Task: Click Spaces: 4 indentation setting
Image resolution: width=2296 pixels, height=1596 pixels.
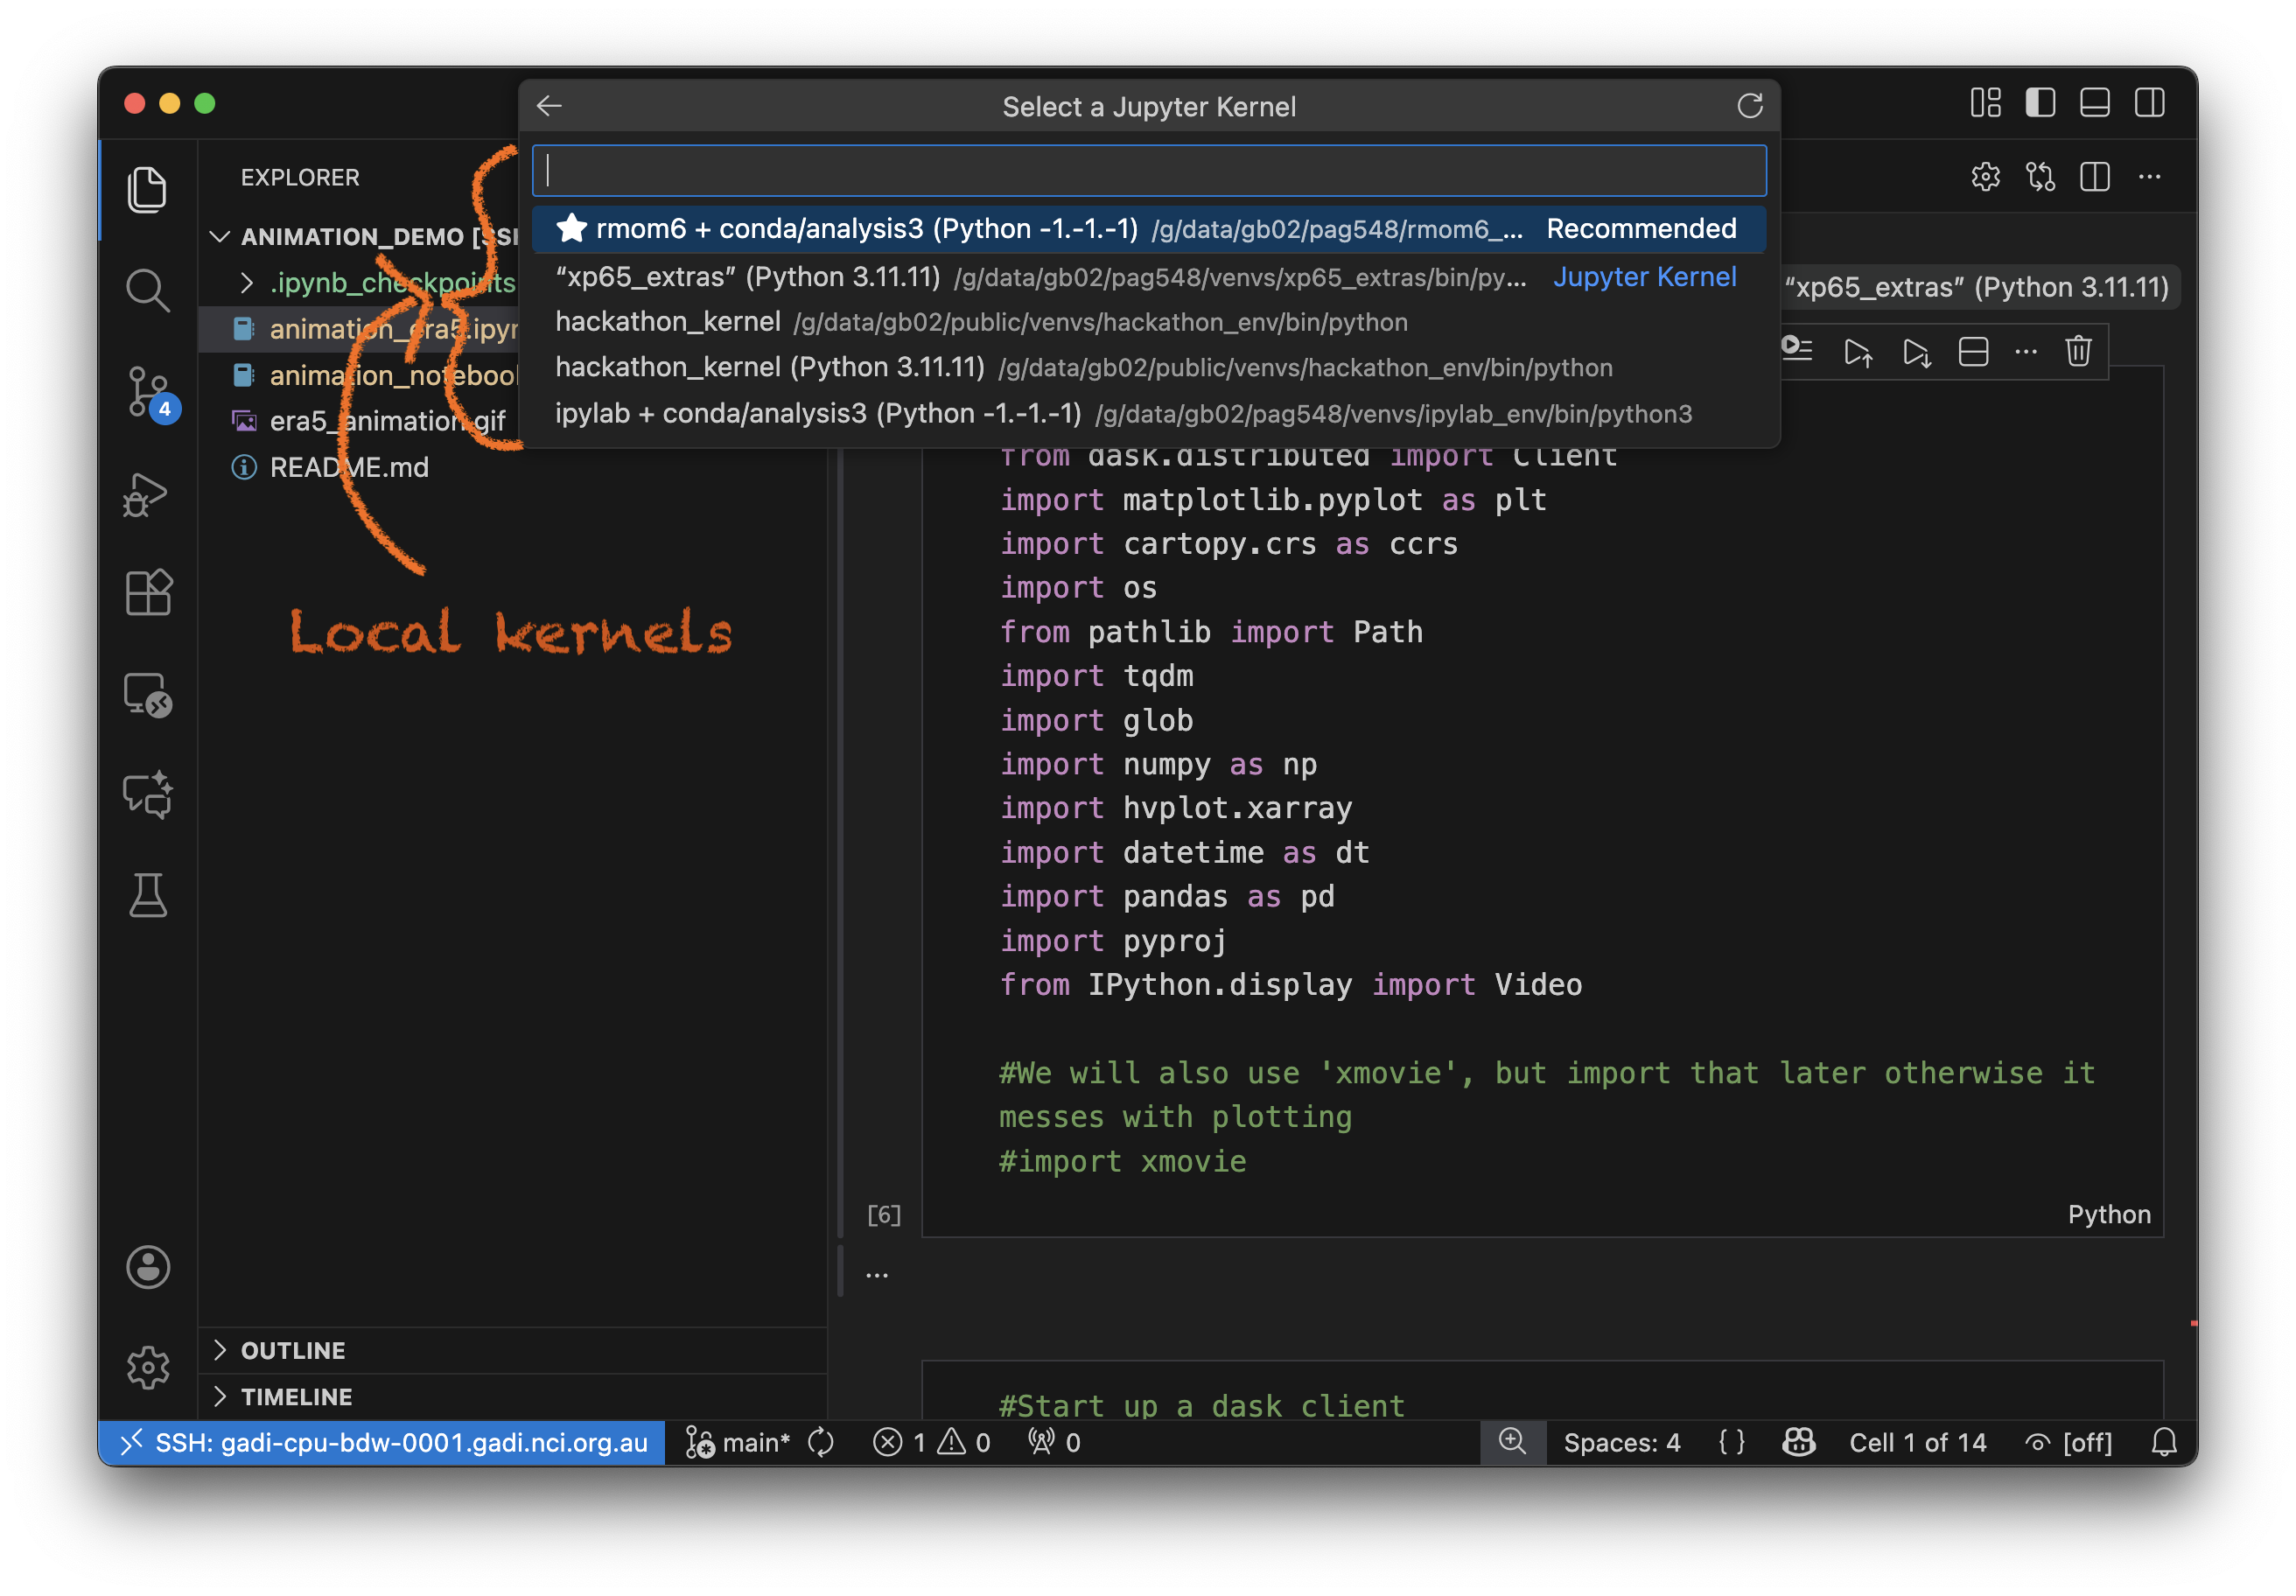Action: point(1621,1442)
